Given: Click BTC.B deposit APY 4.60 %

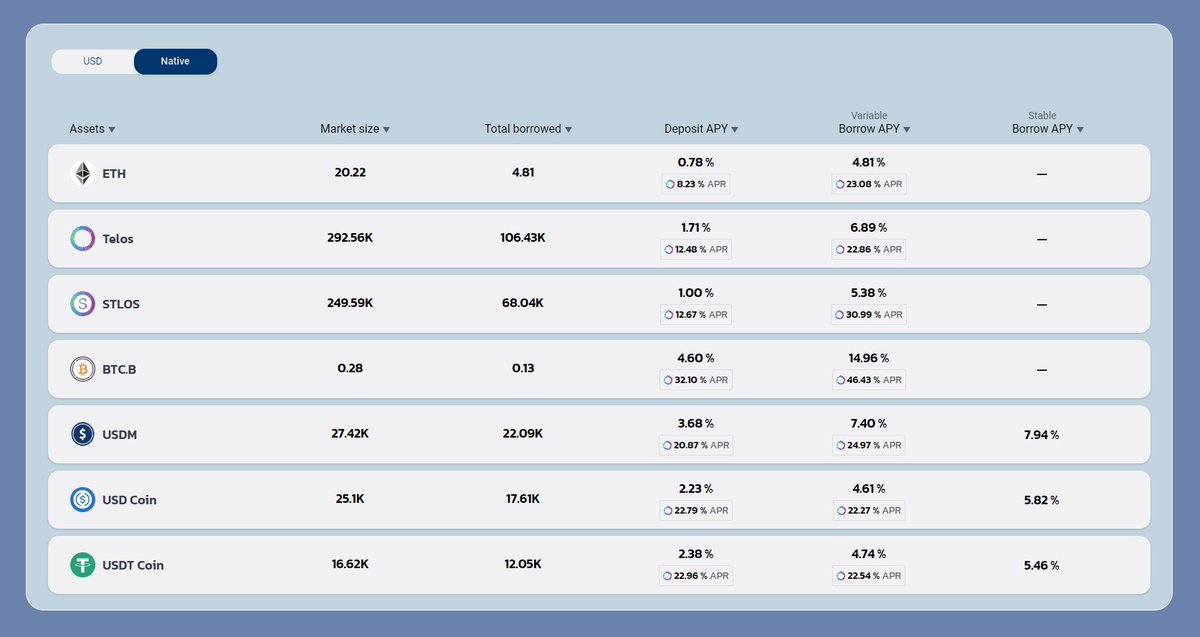Looking at the screenshot, I should click(x=696, y=358).
